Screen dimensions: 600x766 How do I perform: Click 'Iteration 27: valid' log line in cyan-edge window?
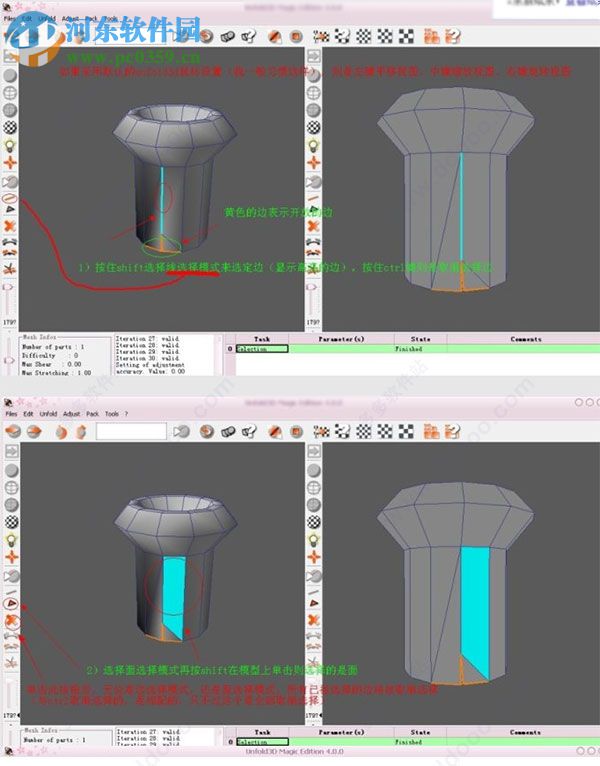148,339
